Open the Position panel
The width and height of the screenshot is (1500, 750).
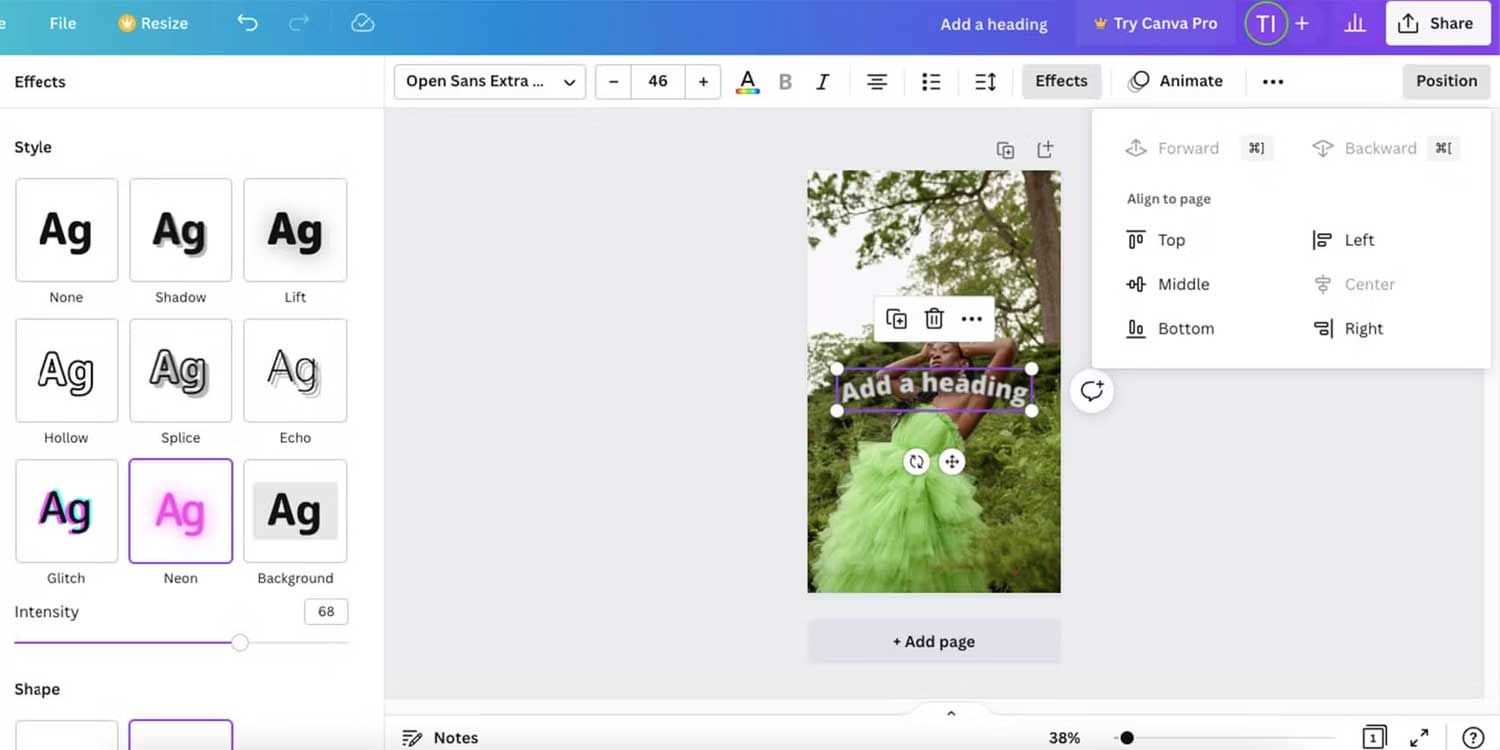click(x=1446, y=81)
